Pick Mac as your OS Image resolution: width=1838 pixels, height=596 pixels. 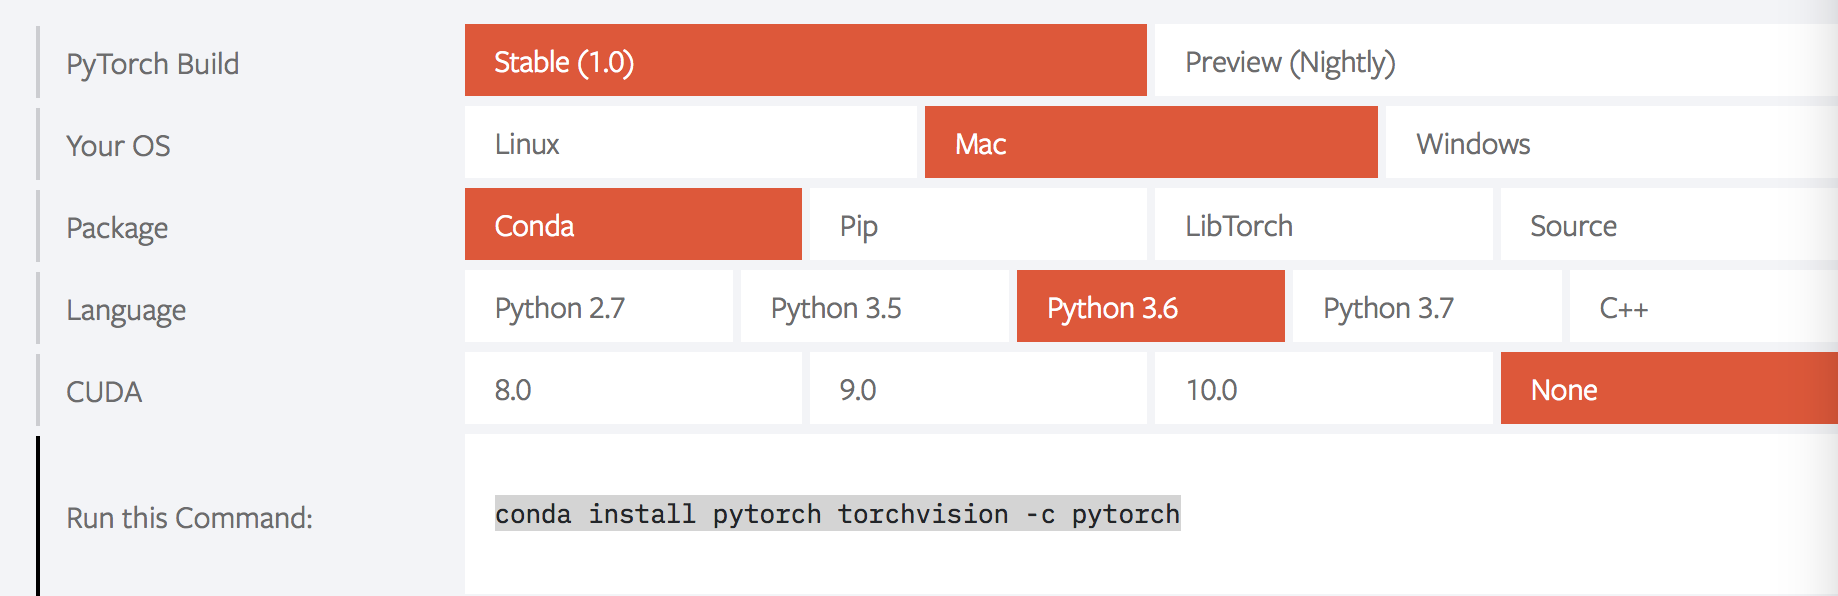coord(1151,142)
